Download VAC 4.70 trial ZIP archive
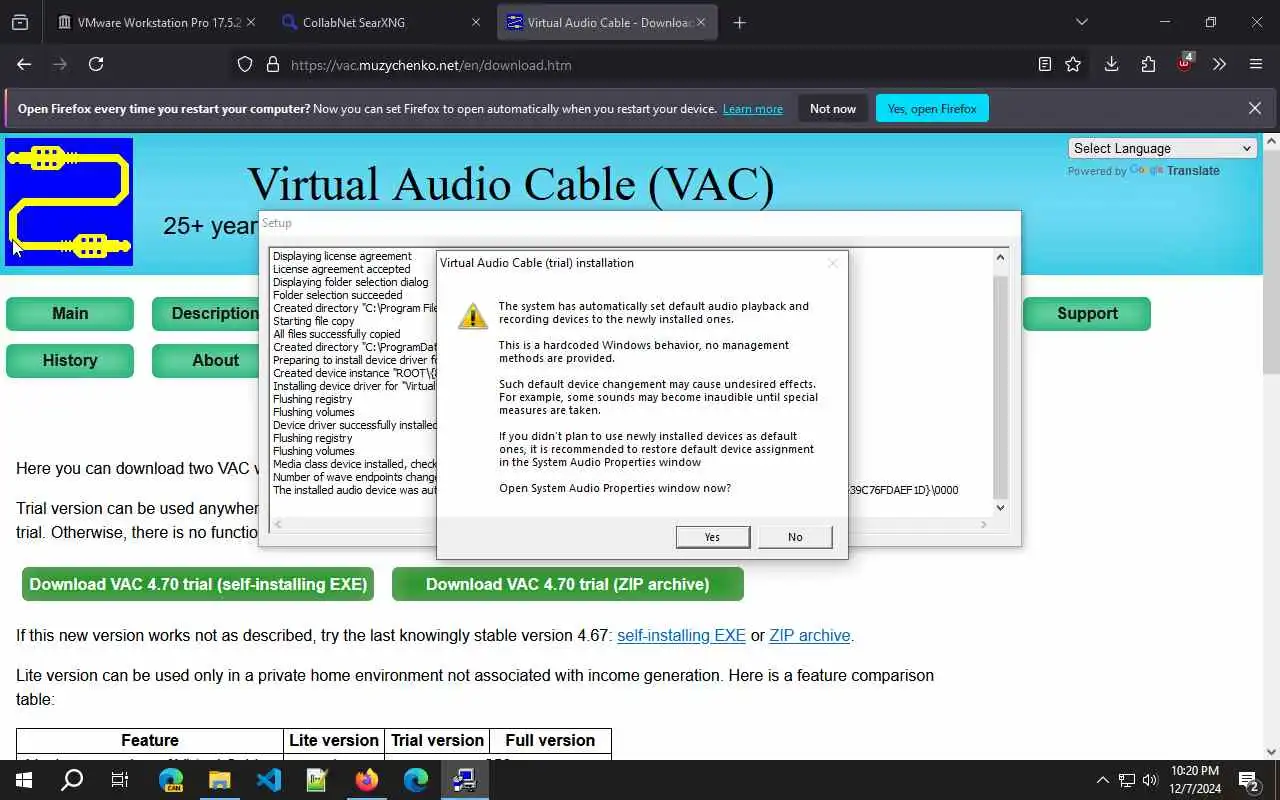The image size is (1280, 800). (568, 584)
